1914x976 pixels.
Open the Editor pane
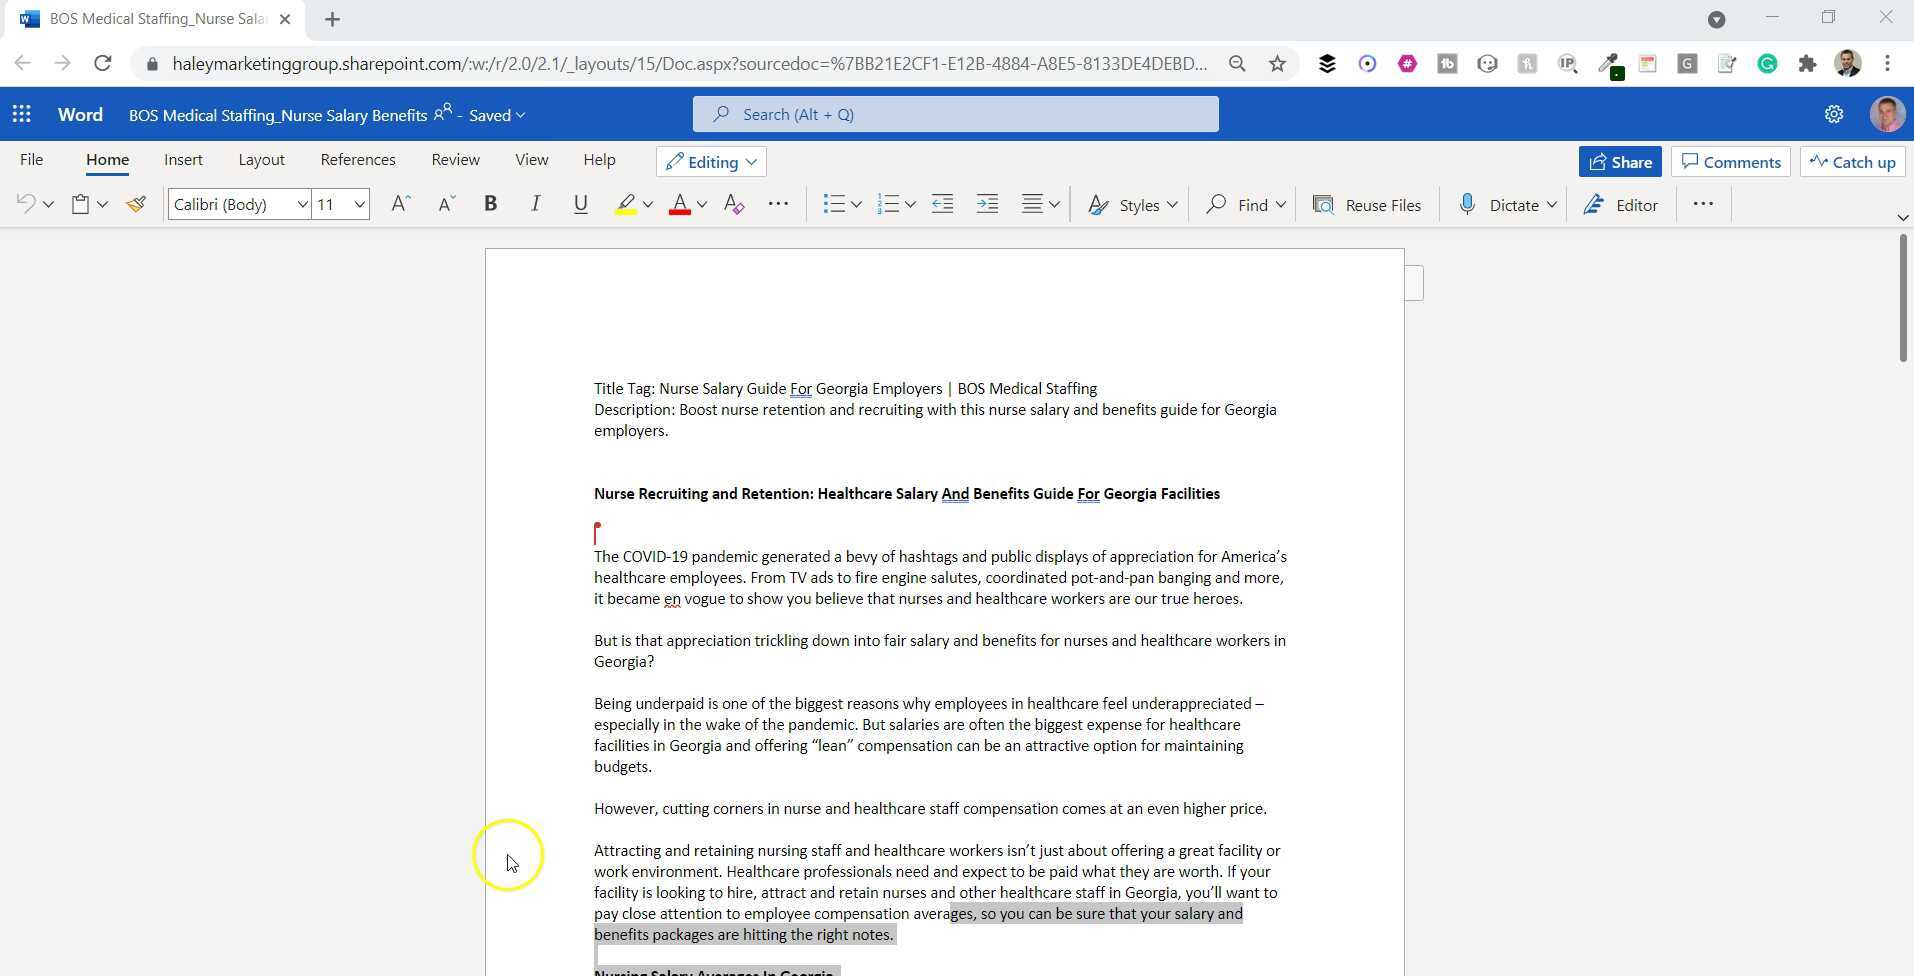pos(1620,204)
